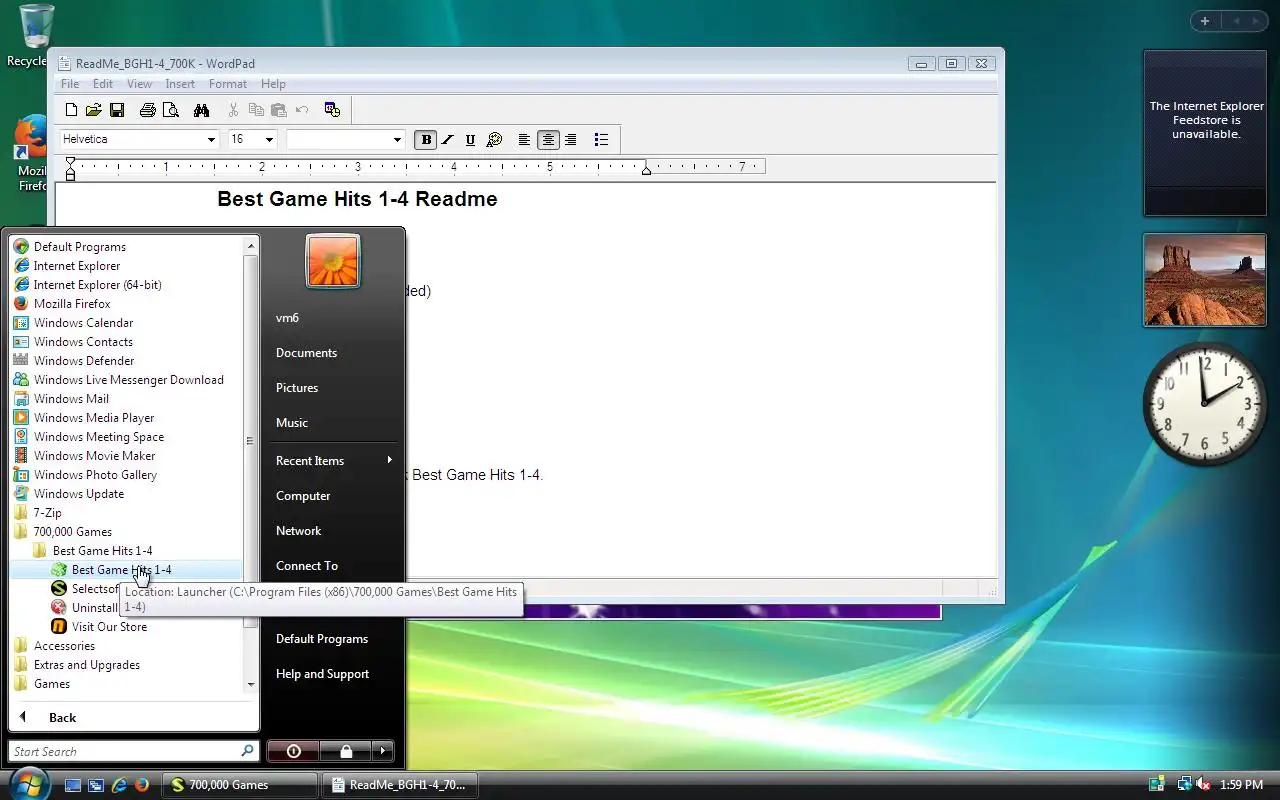This screenshot has width=1280, height=800.
Task: Click the Open file icon in WordPad
Action: [x=94, y=110]
